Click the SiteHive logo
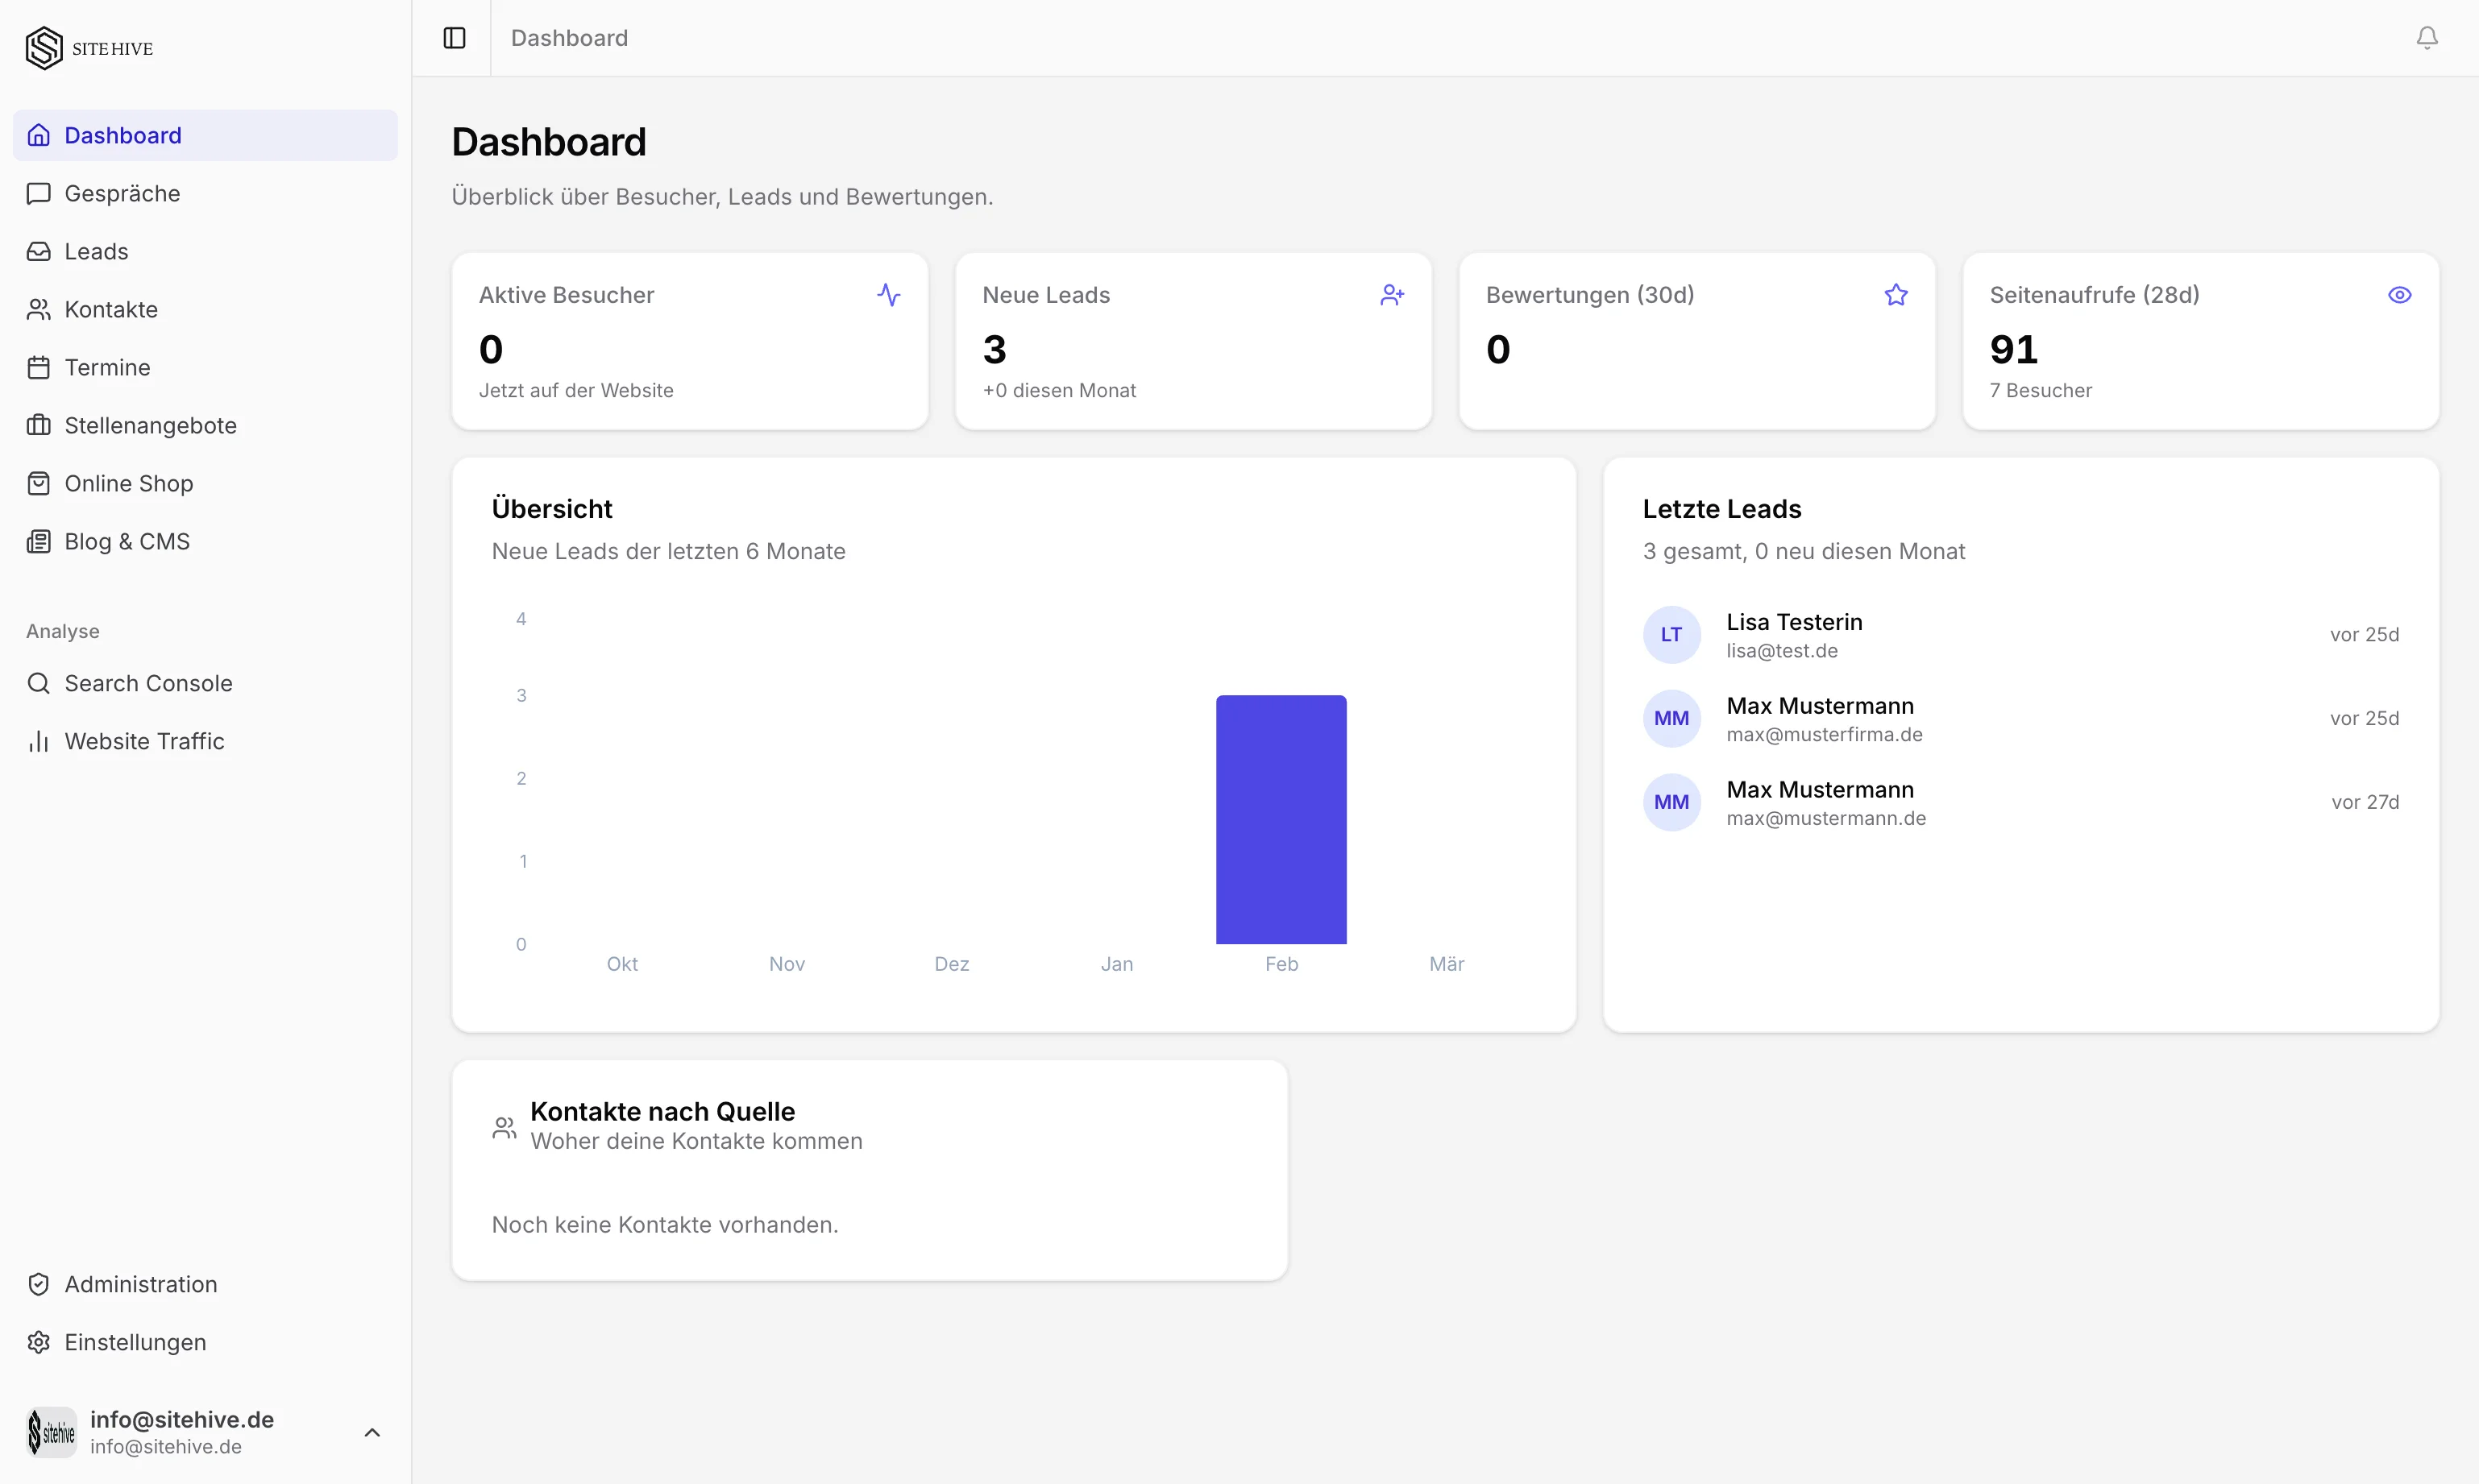 point(89,47)
